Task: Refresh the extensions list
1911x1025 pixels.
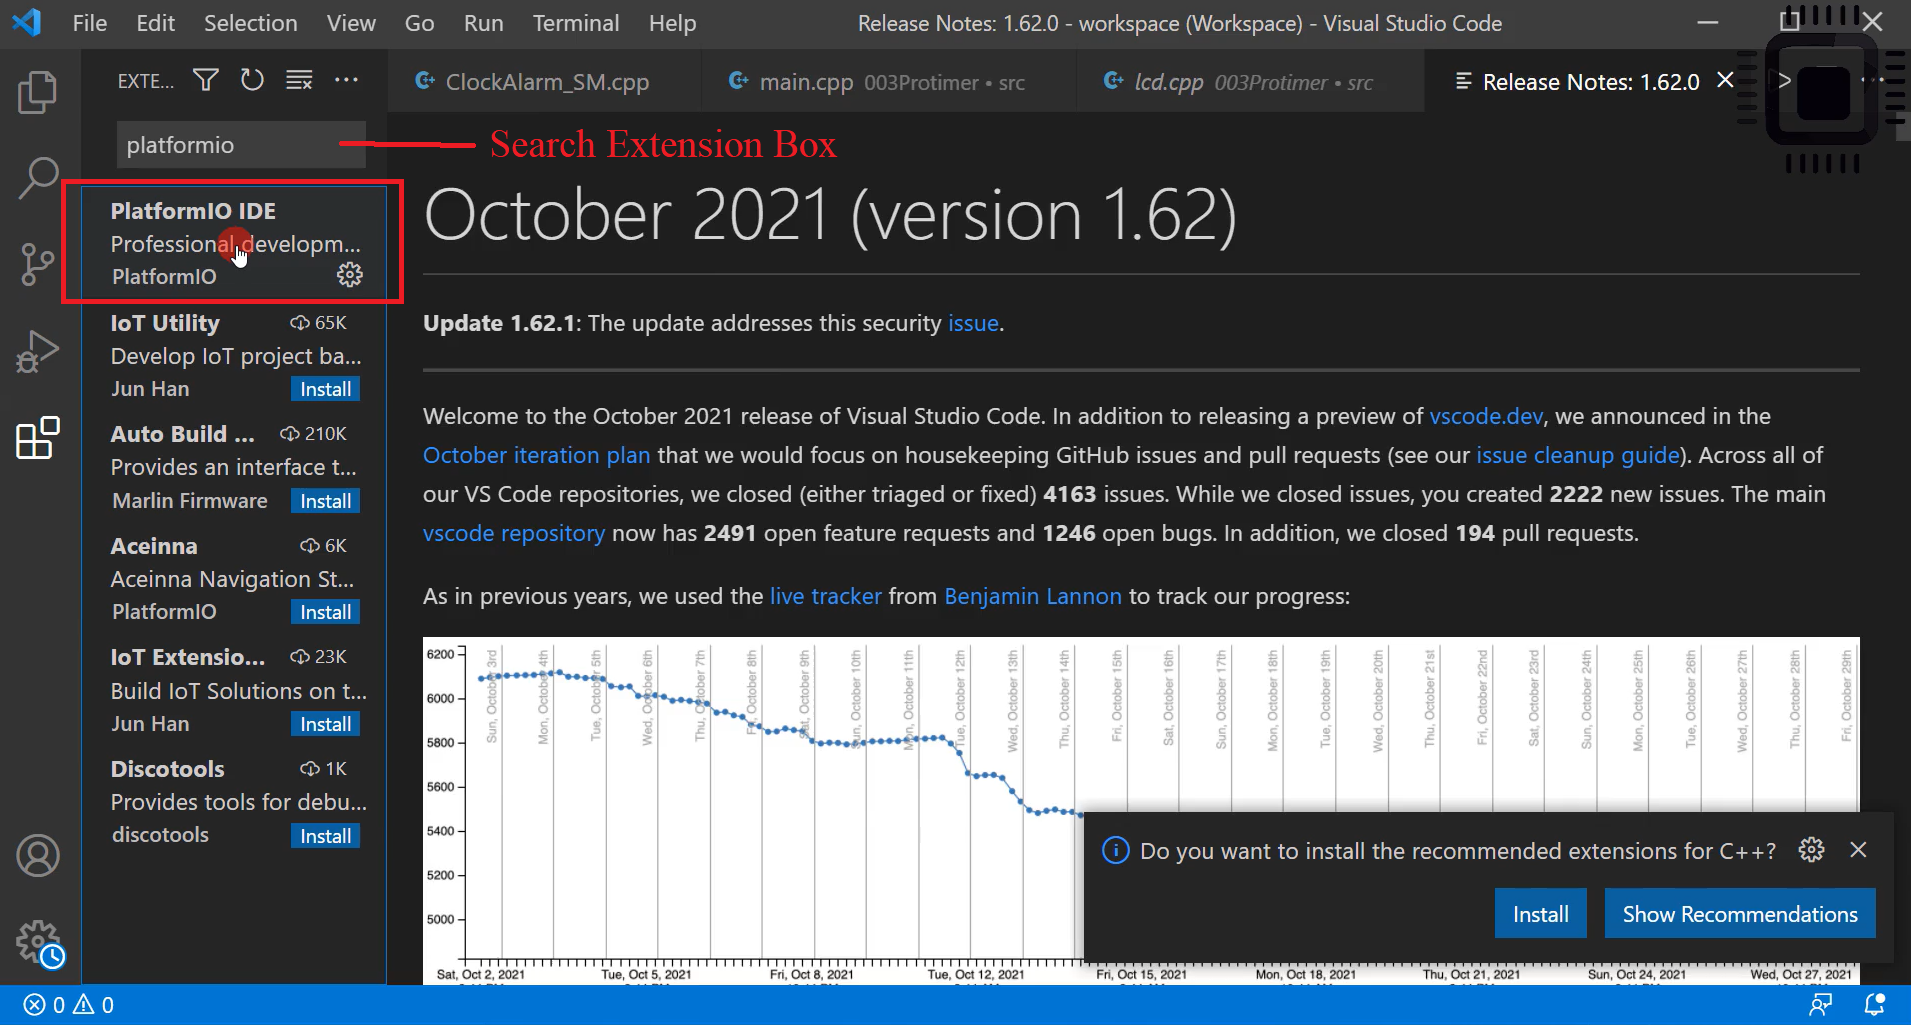Action: 252,80
